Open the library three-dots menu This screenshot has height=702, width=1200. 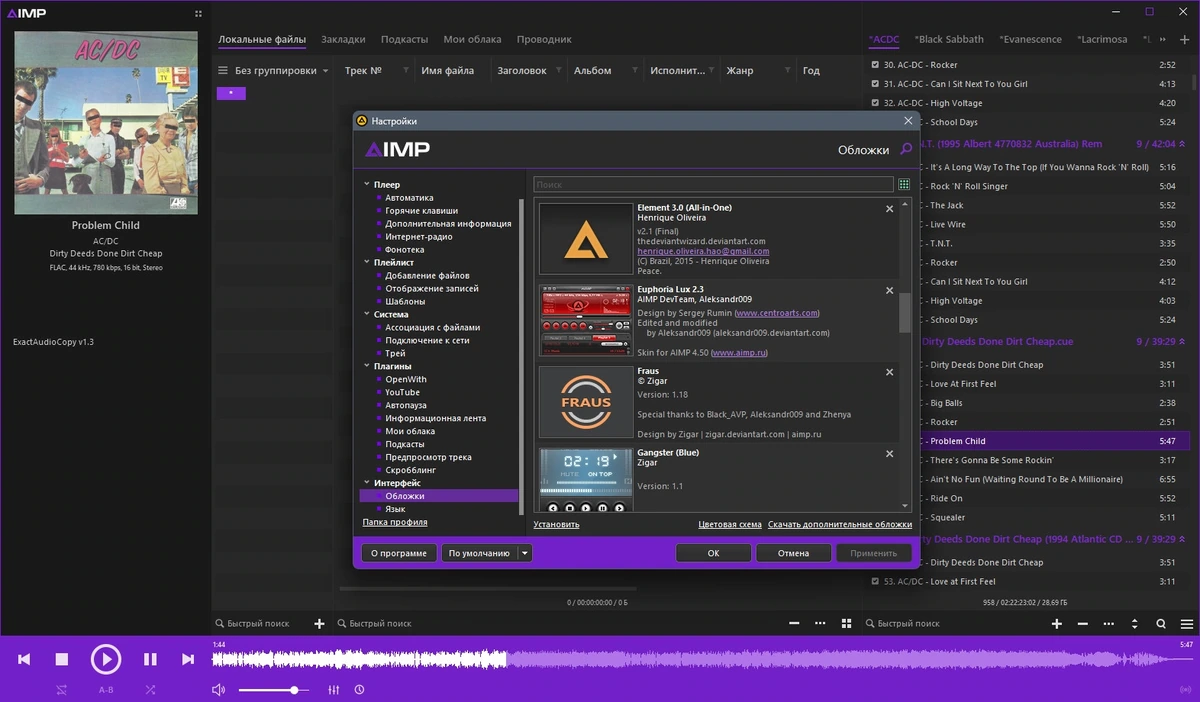pyautogui.click(x=820, y=623)
